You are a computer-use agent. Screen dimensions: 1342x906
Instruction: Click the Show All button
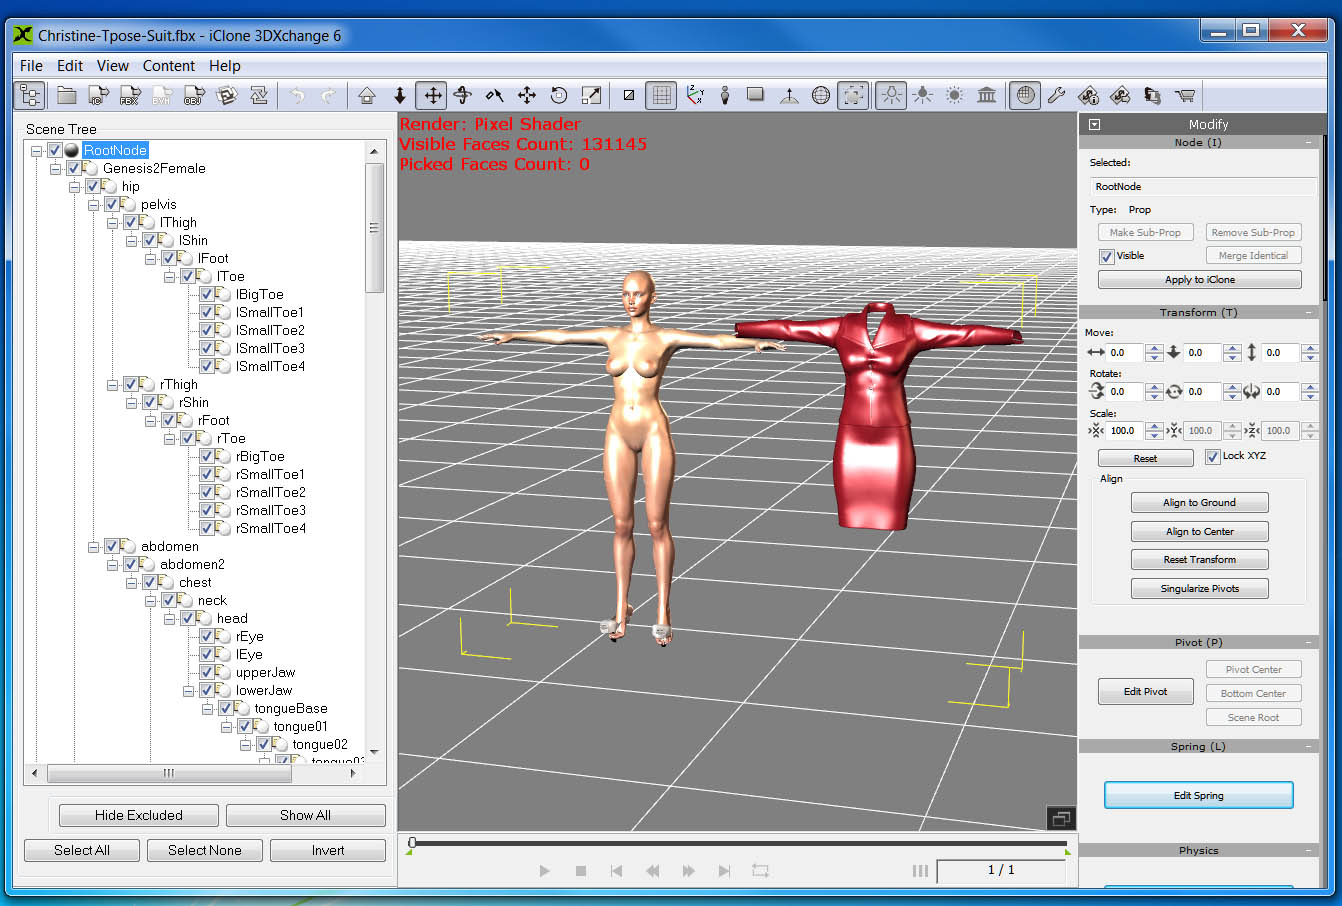coord(305,815)
